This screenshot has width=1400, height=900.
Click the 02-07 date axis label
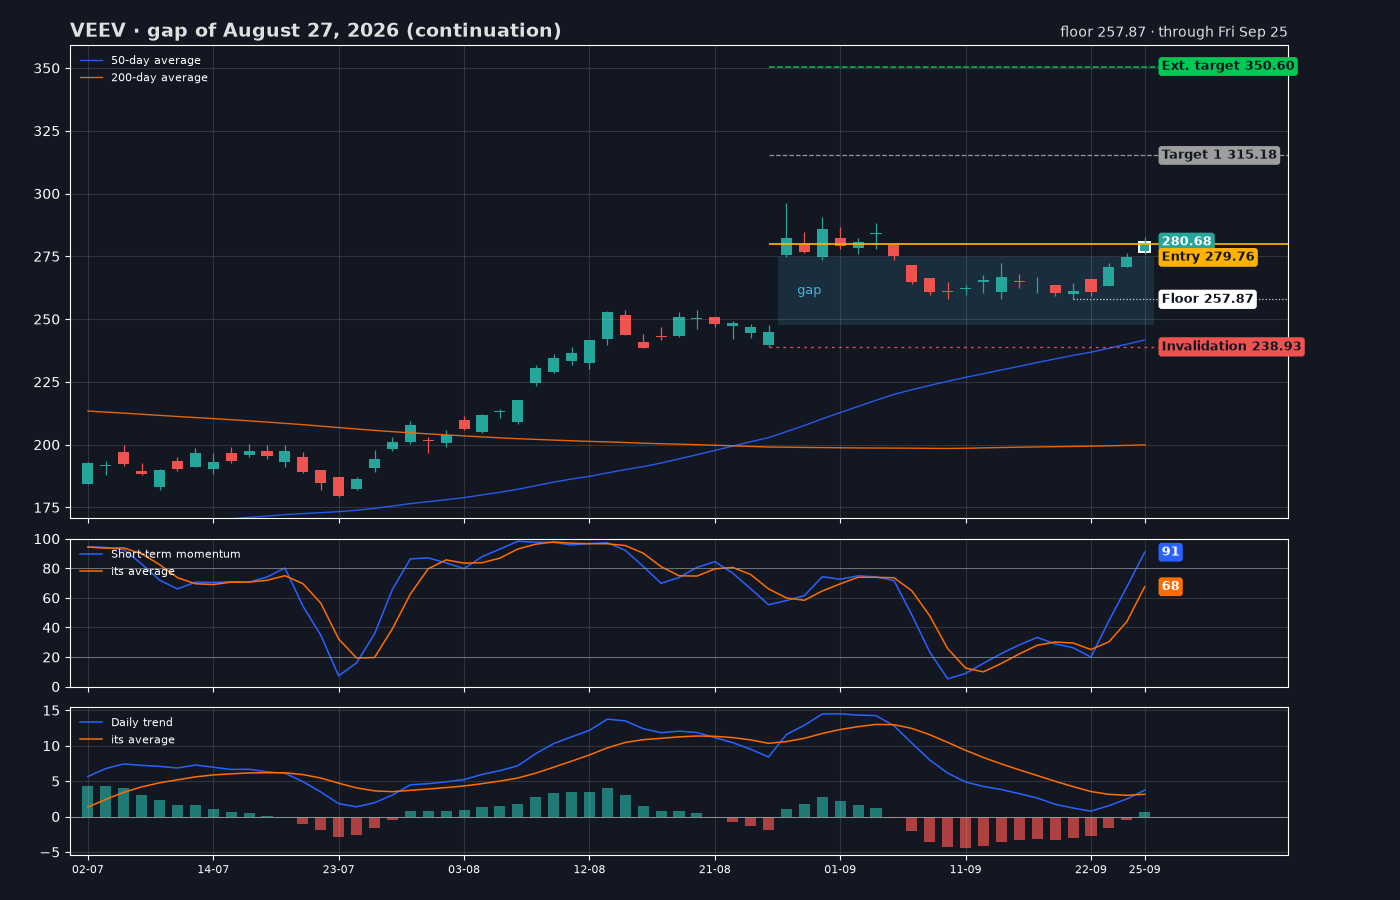(x=88, y=870)
